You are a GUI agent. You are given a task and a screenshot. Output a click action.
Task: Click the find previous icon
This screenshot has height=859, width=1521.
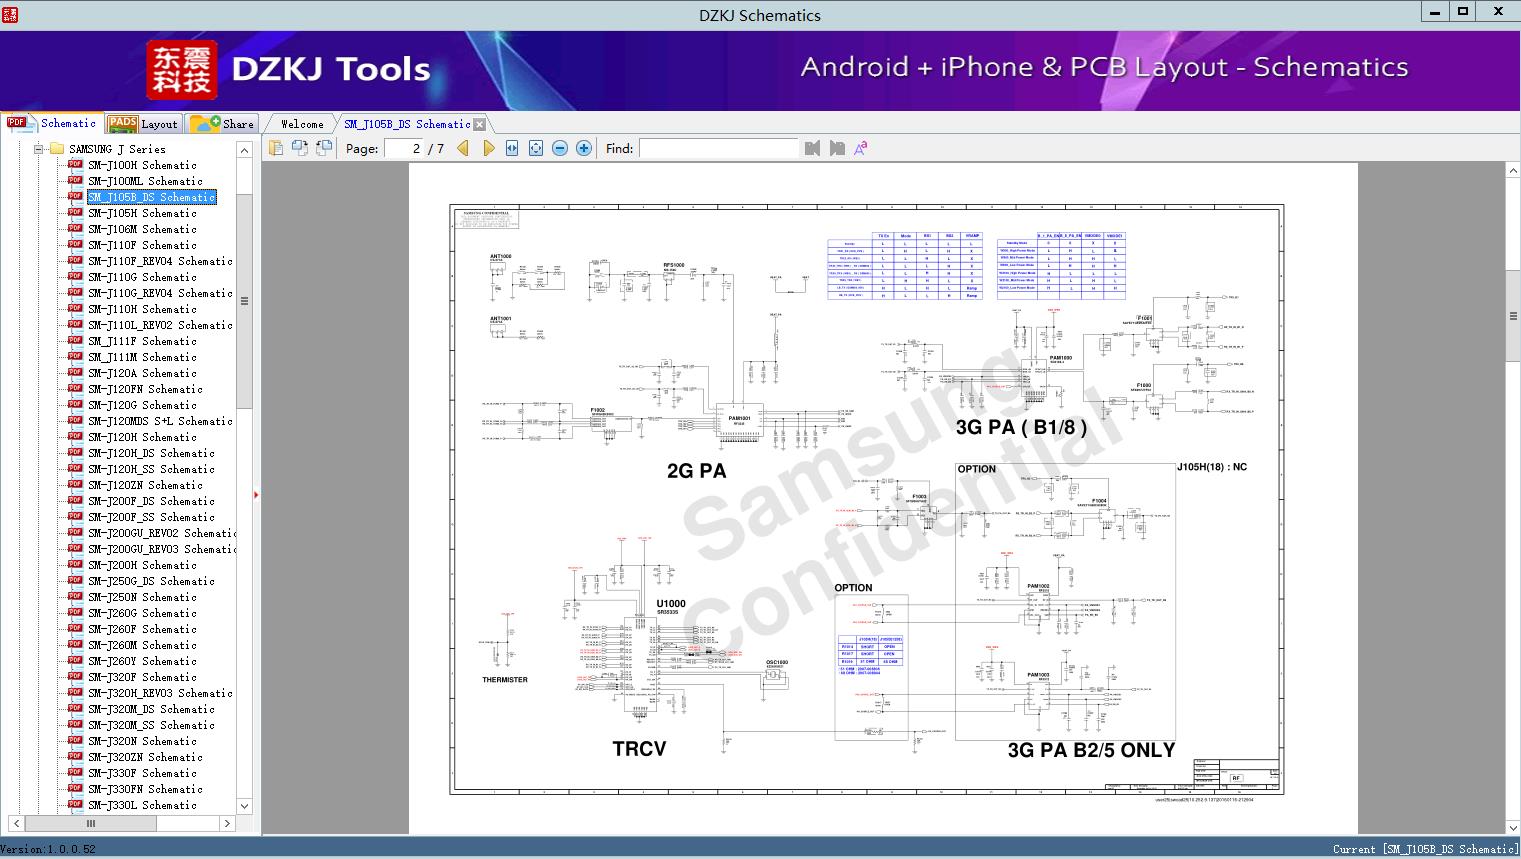pos(812,148)
